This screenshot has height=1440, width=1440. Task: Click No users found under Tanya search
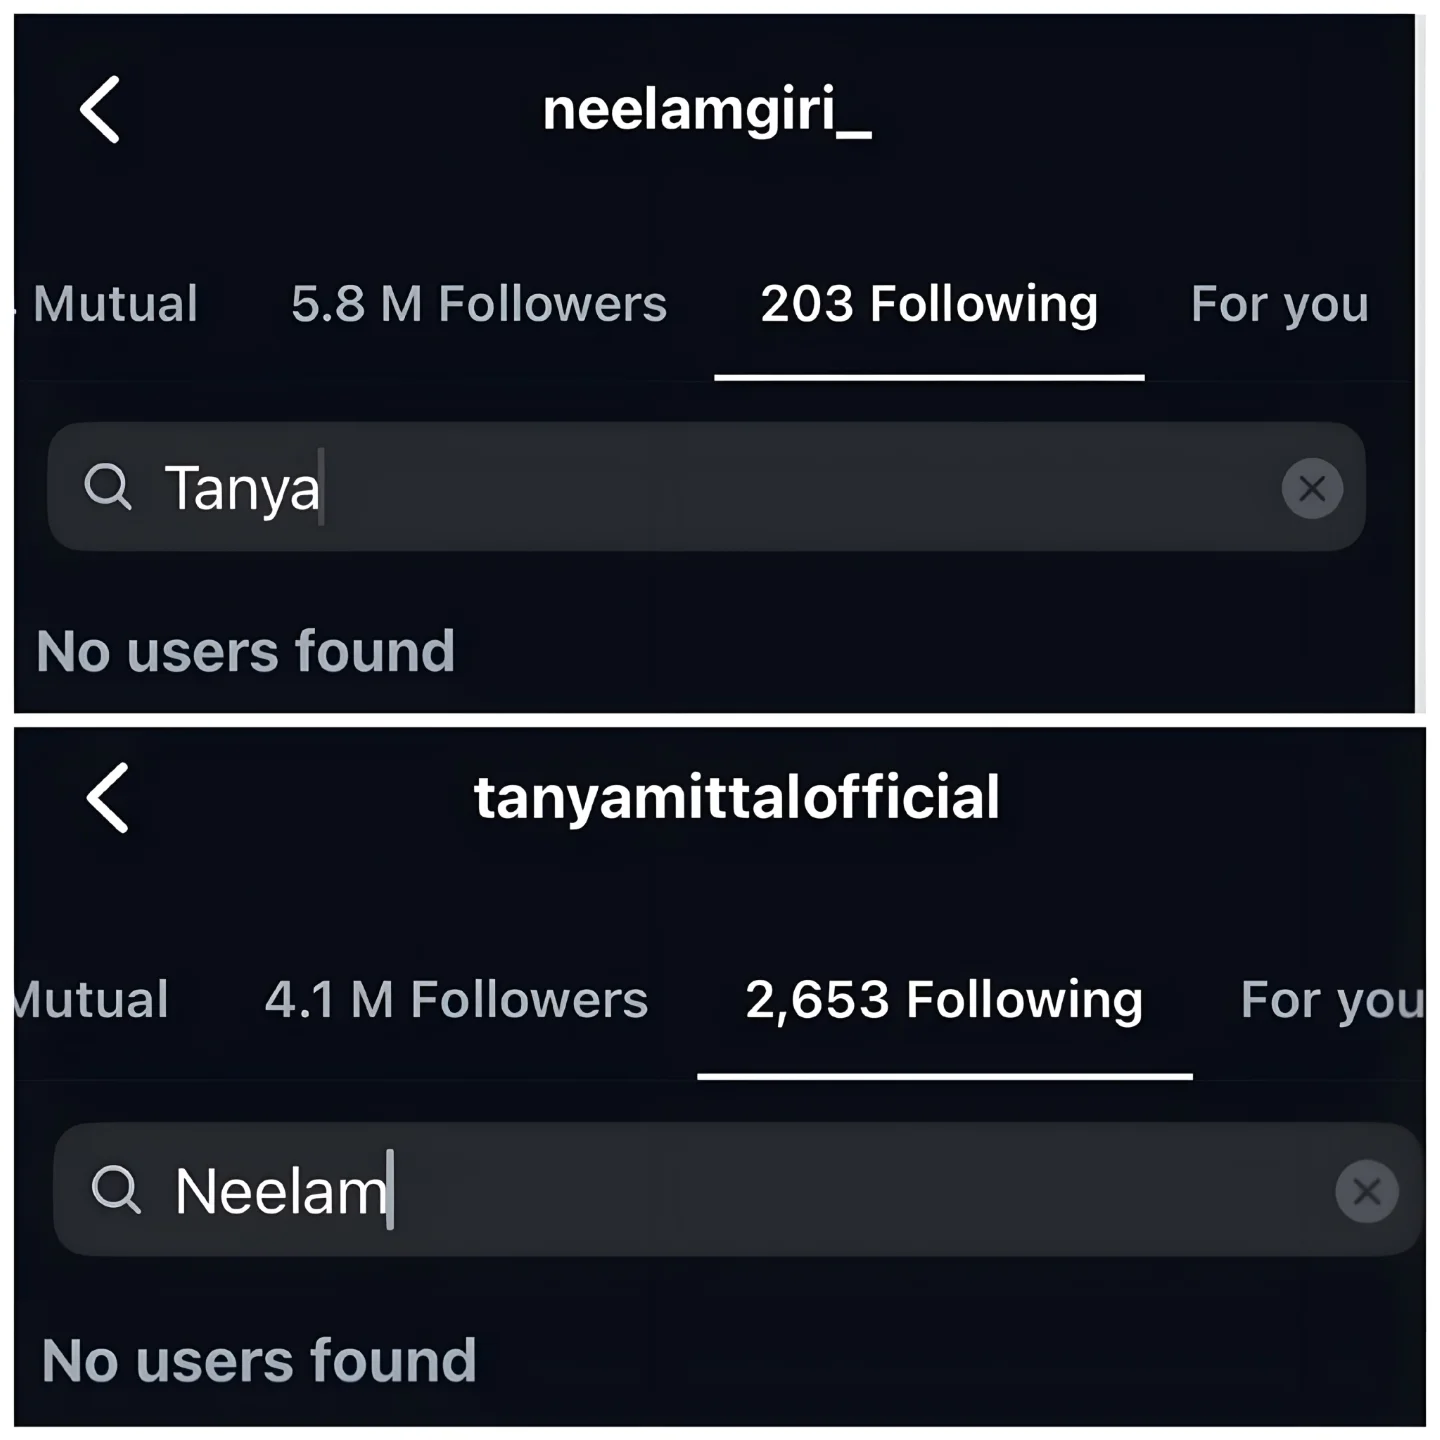tap(246, 652)
